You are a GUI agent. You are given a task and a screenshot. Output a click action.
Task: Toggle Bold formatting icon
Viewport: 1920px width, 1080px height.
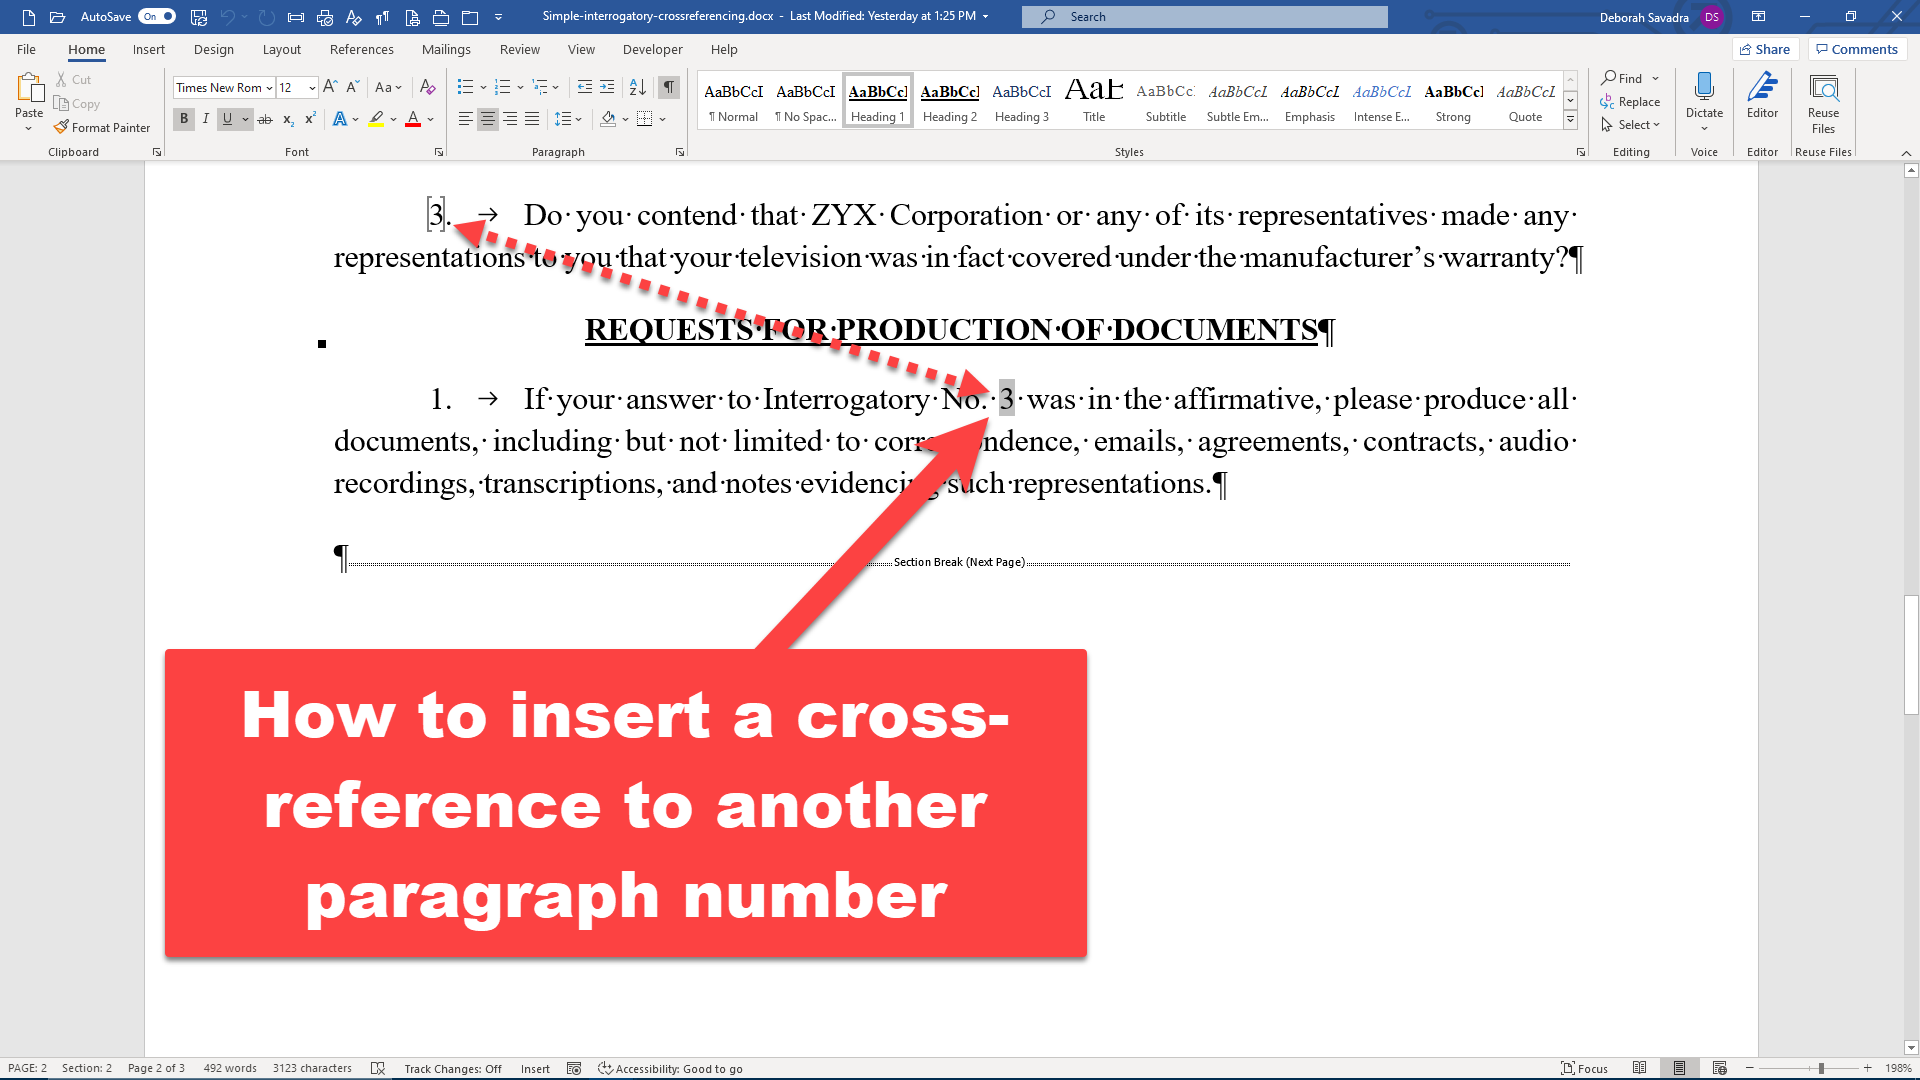click(x=185, y=119)
